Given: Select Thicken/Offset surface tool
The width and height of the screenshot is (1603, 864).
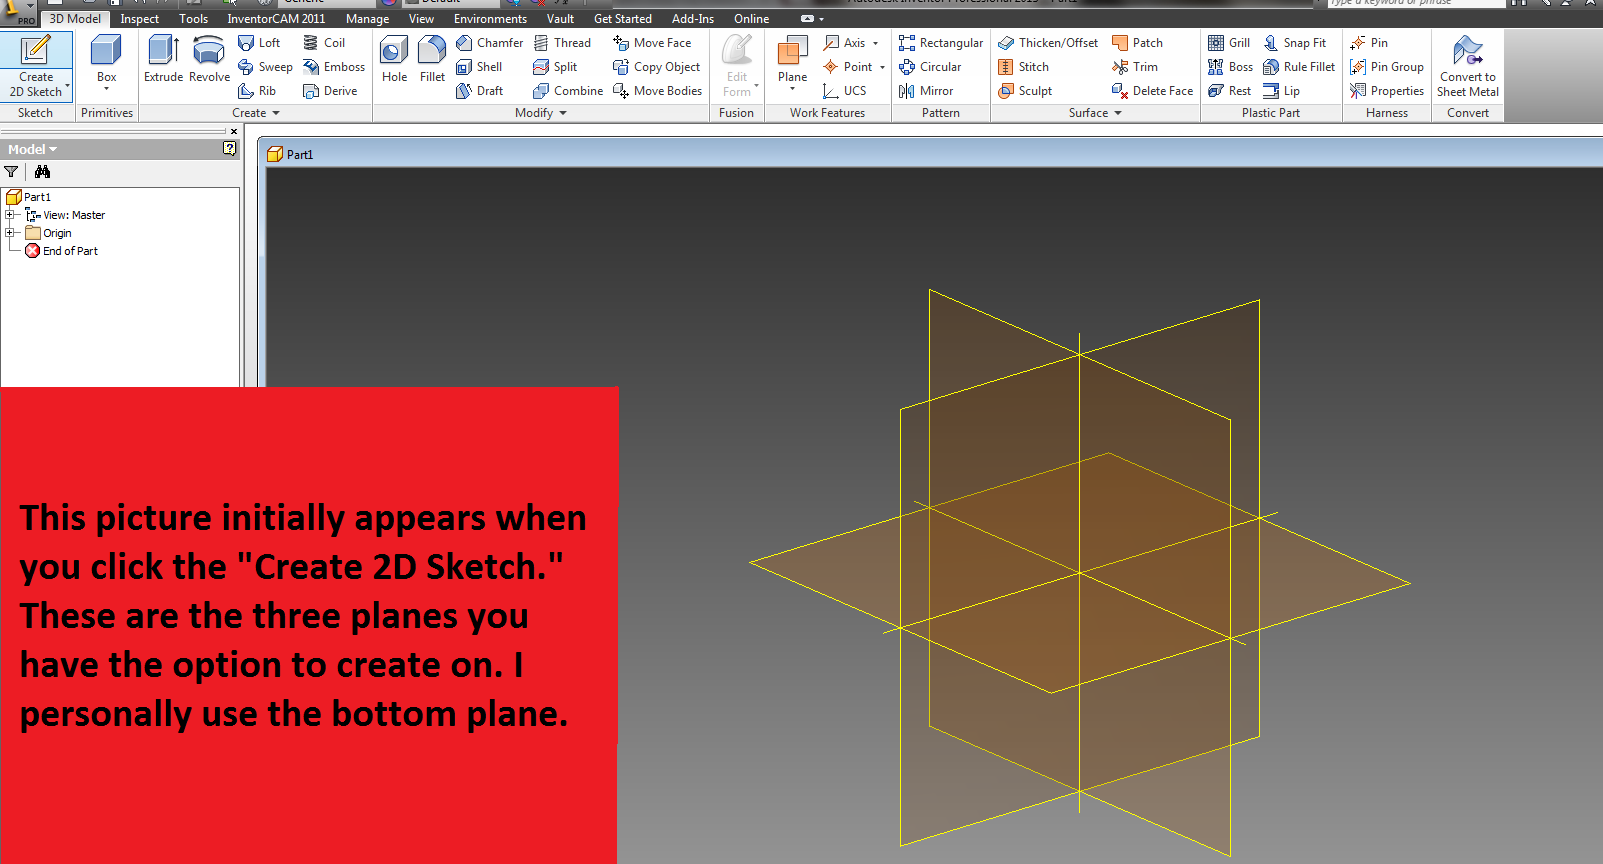Looking at the screenshot, I should [1048, 43].
